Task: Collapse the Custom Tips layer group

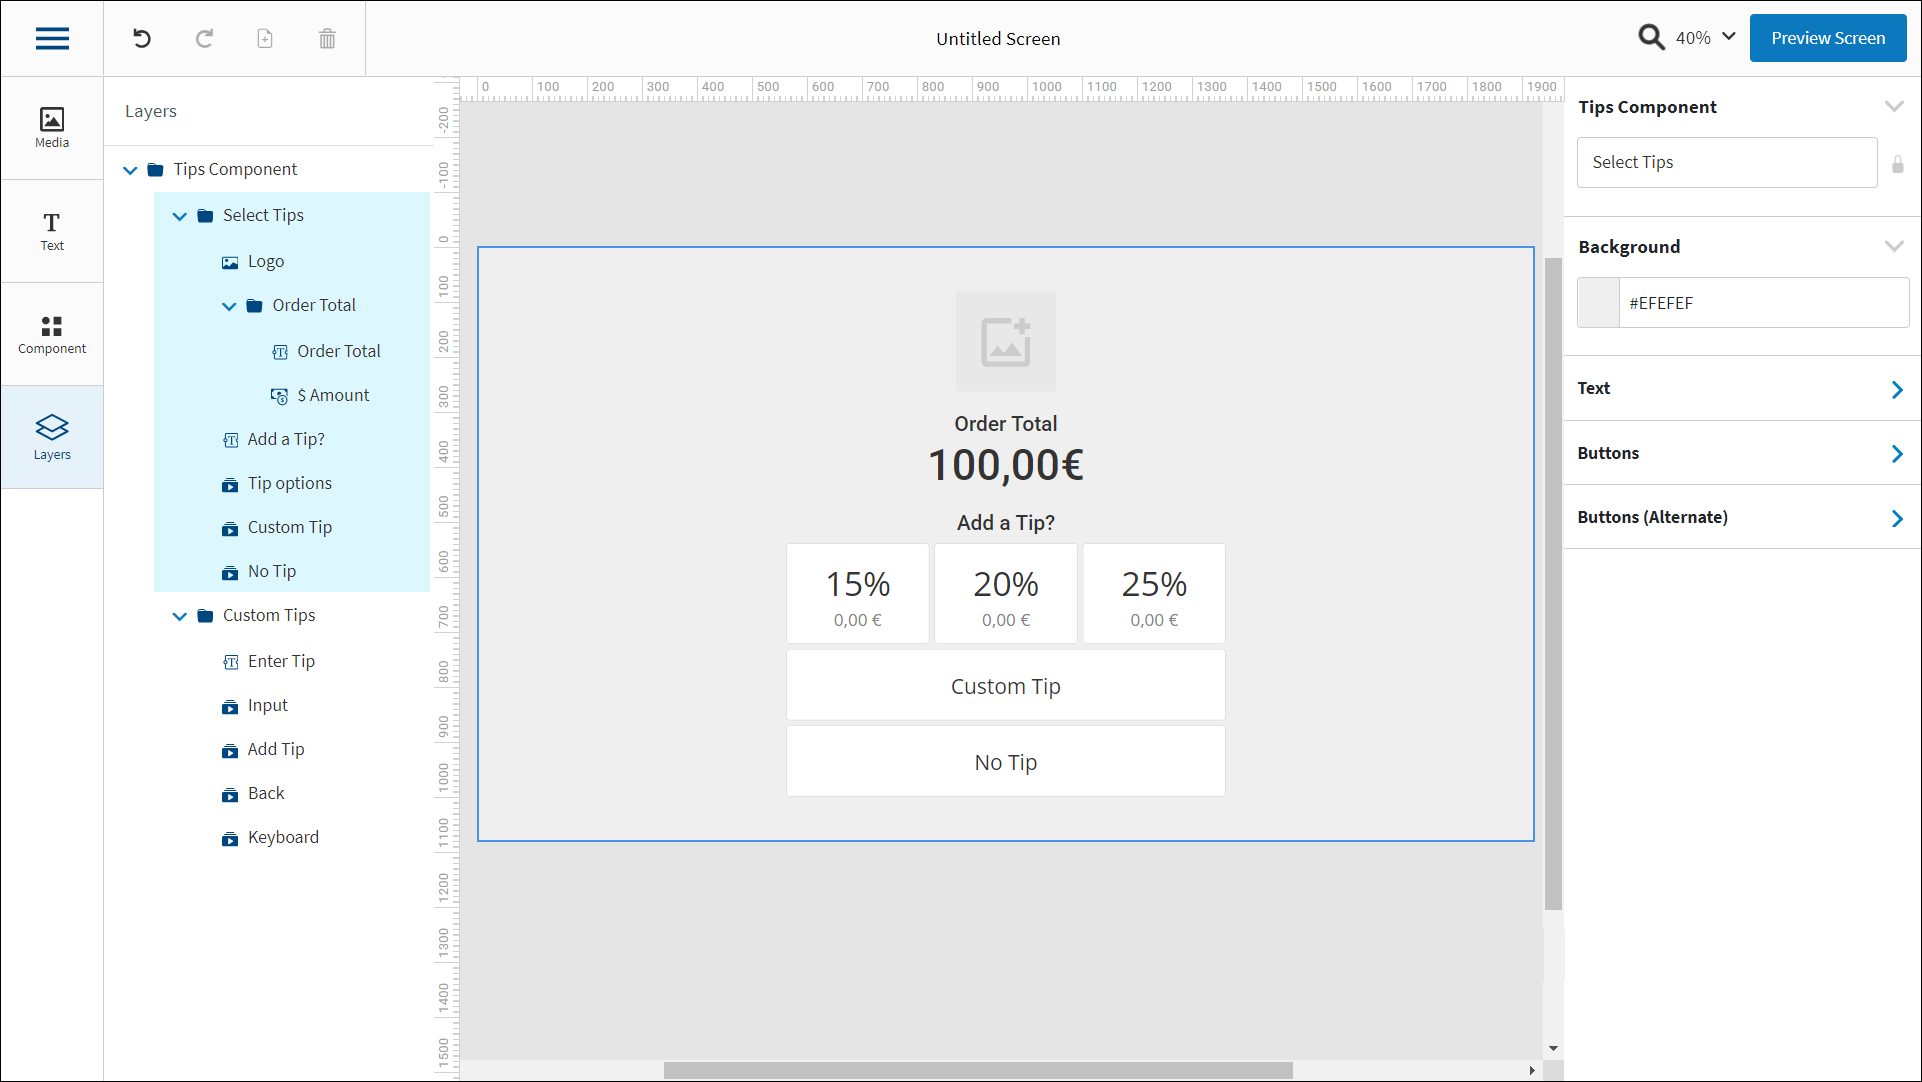Action: point(180,616)
